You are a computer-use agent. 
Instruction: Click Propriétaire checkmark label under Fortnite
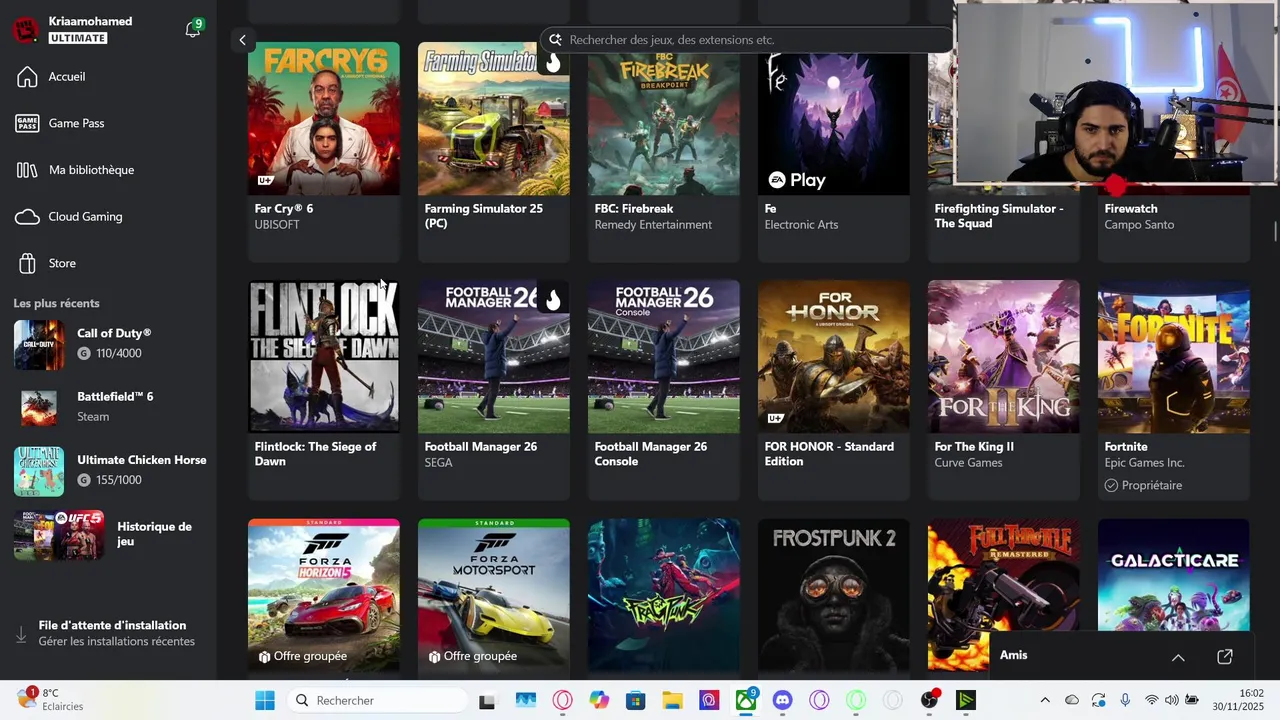[x=1143, y=485]
